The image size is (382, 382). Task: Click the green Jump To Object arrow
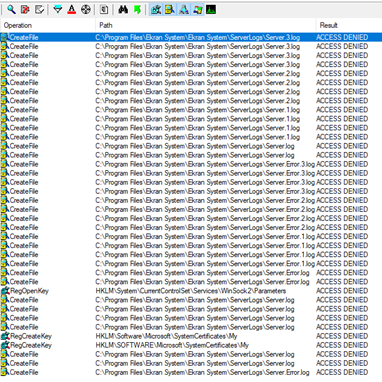pyautogui.click(x=137, y=10)
